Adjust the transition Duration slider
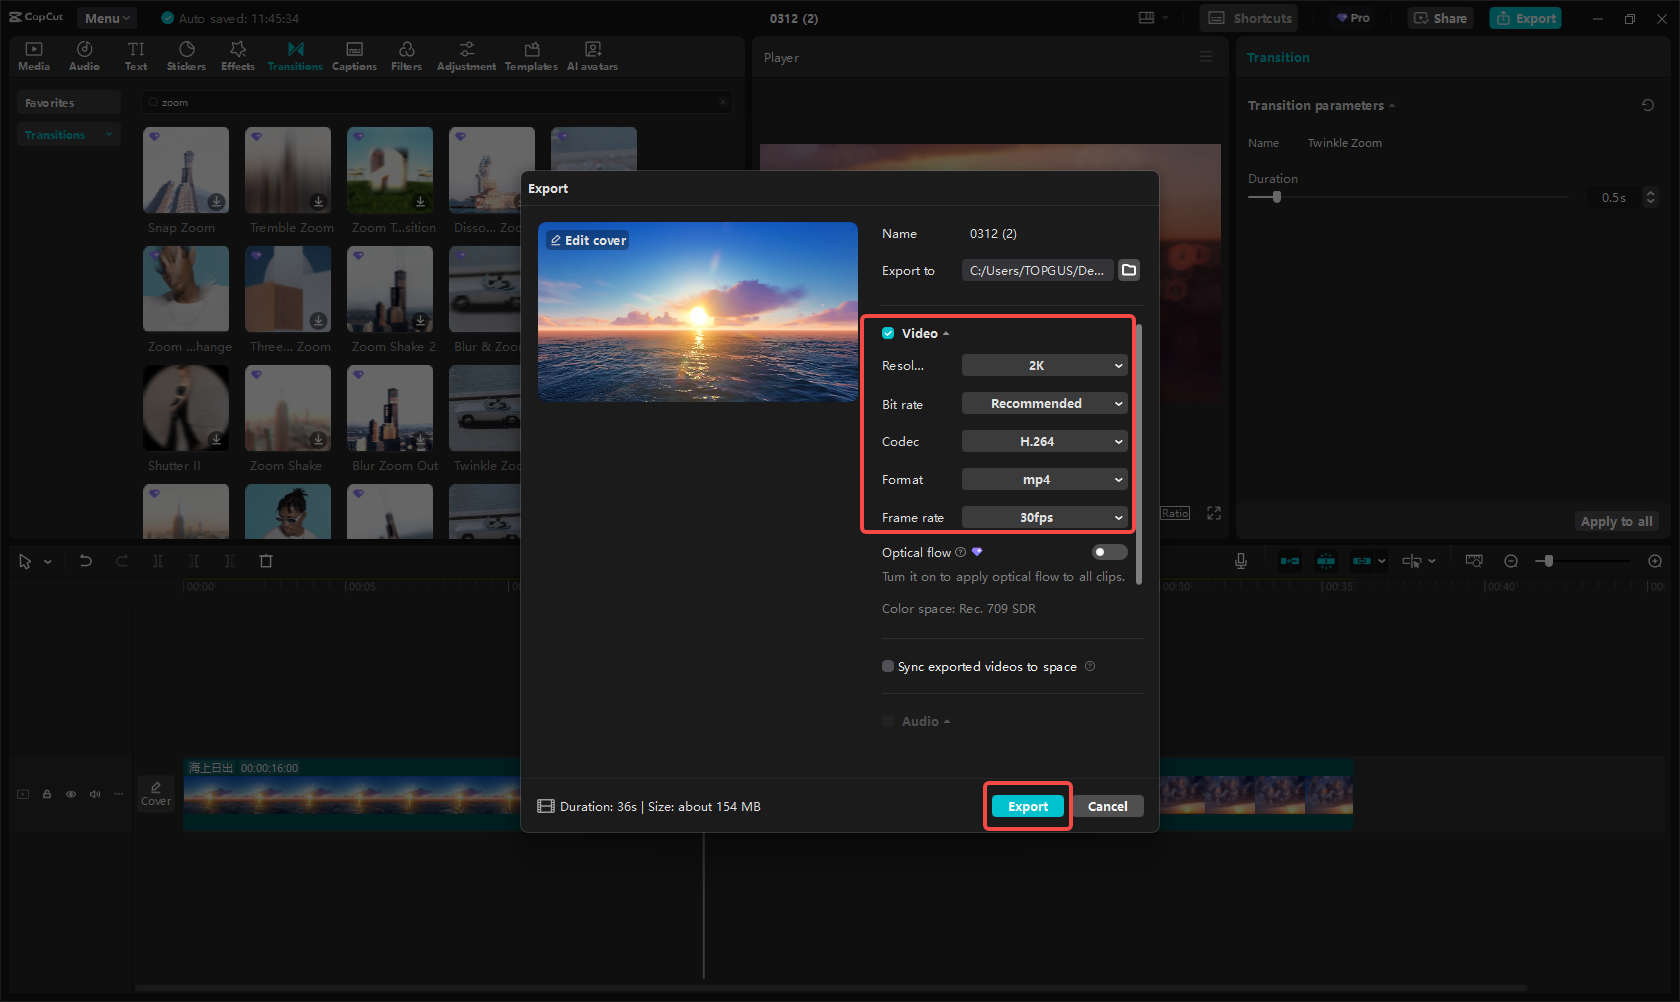Image resolution: width=1680 pixels, height=1002 pixels. [1408, 197]
